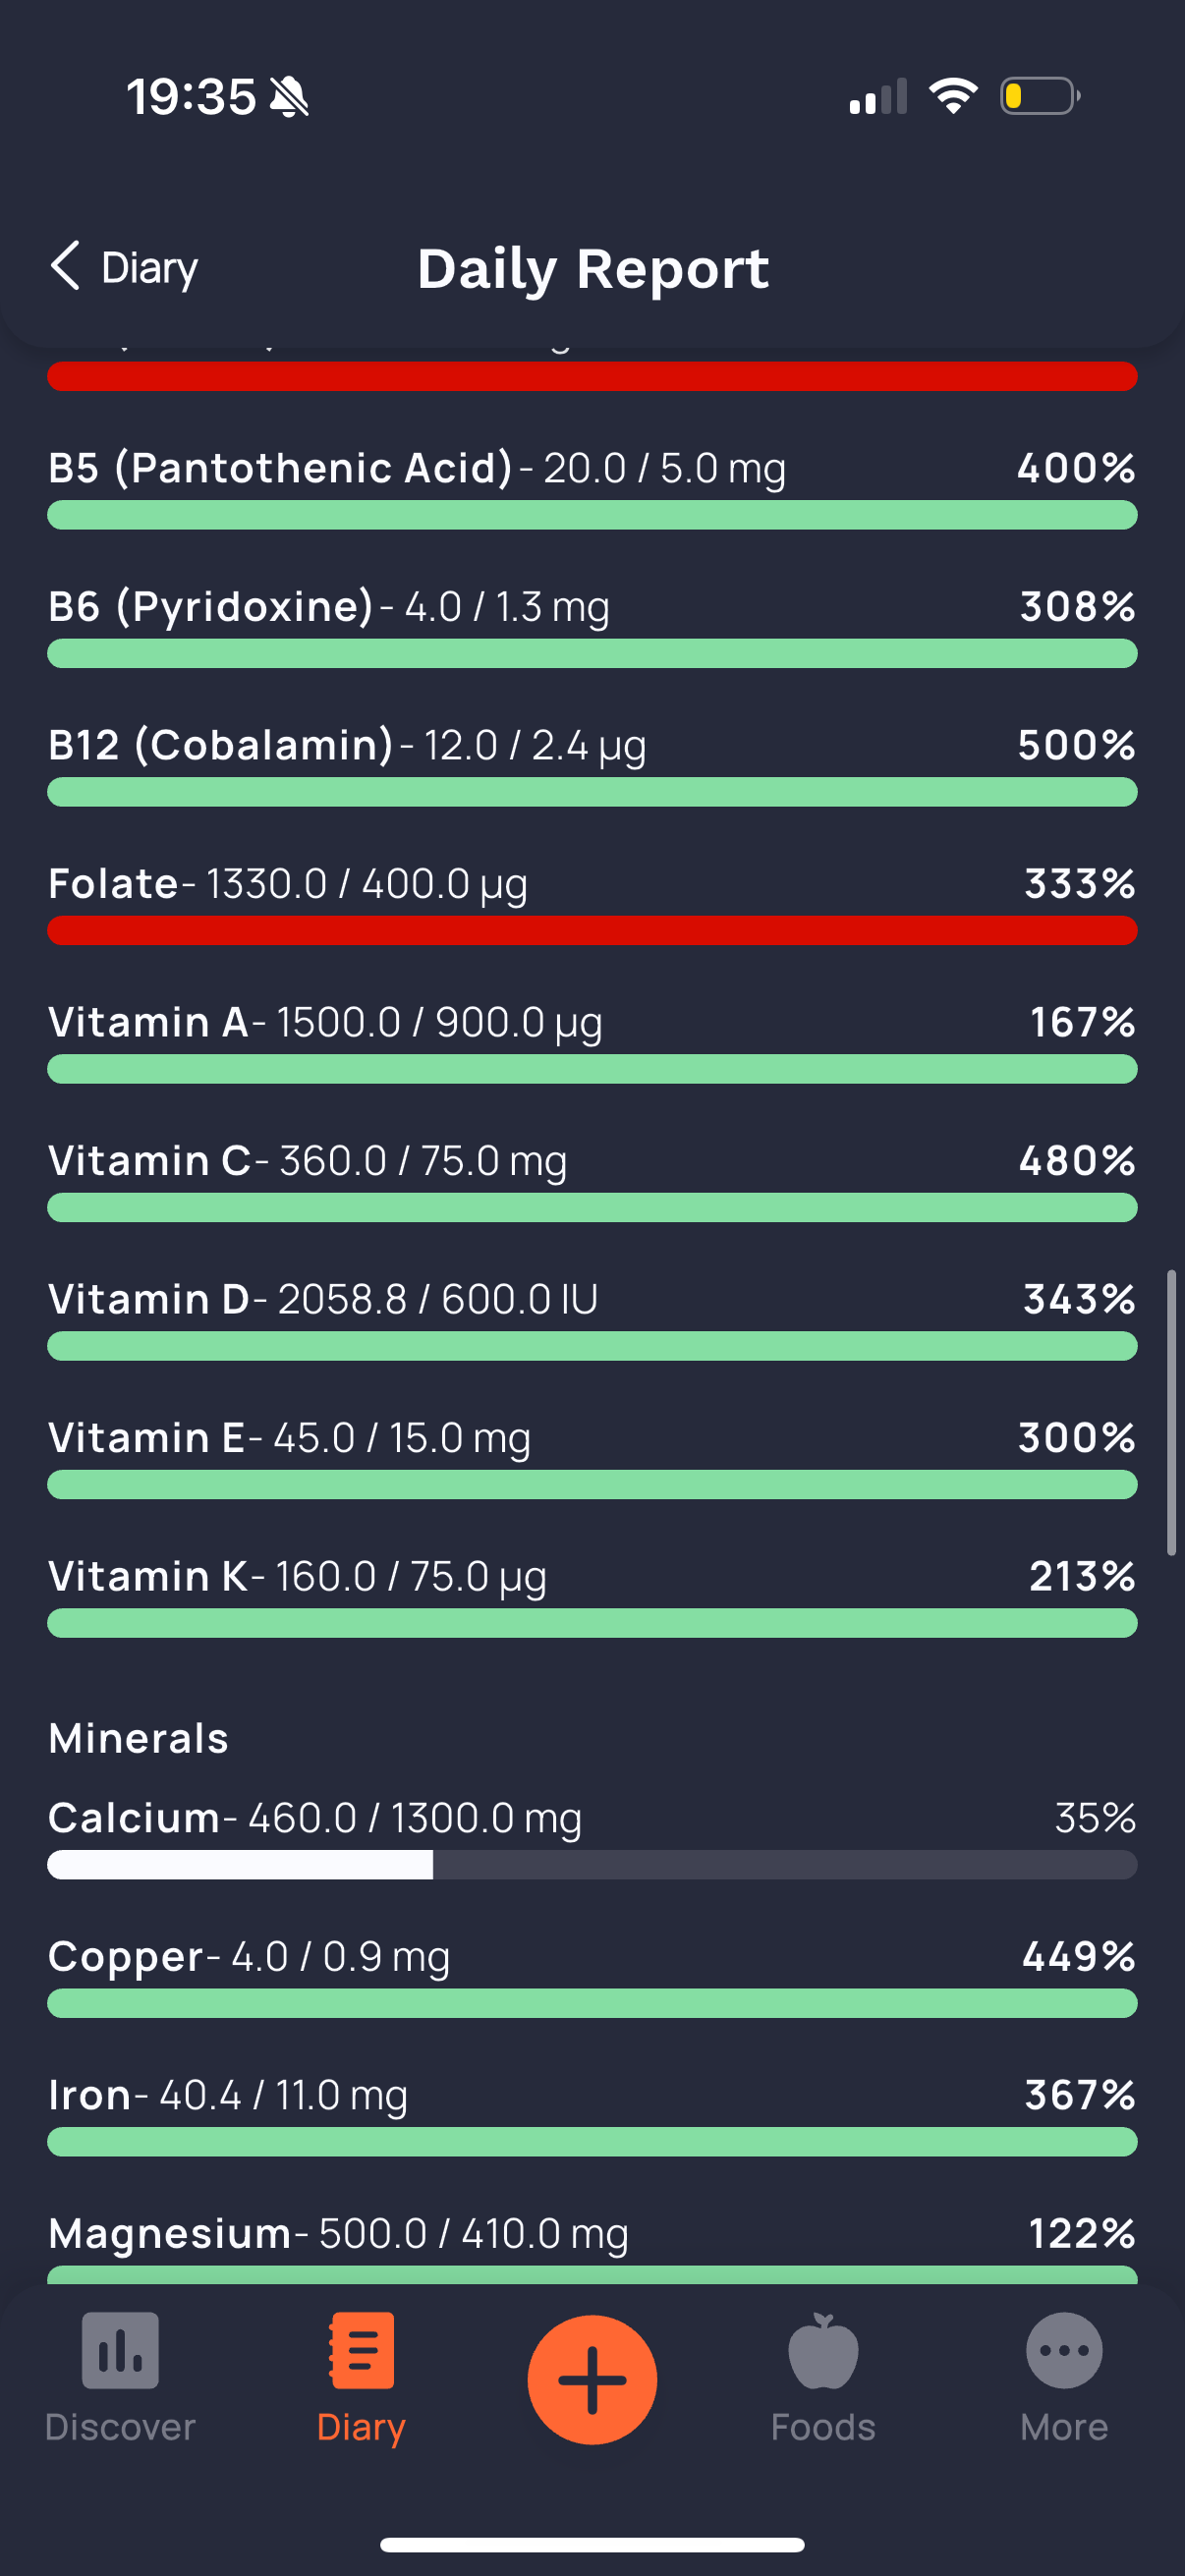
Task: Tap the Wi-Fi status icon
Action: pyautogui.click(x=953, y=96)
